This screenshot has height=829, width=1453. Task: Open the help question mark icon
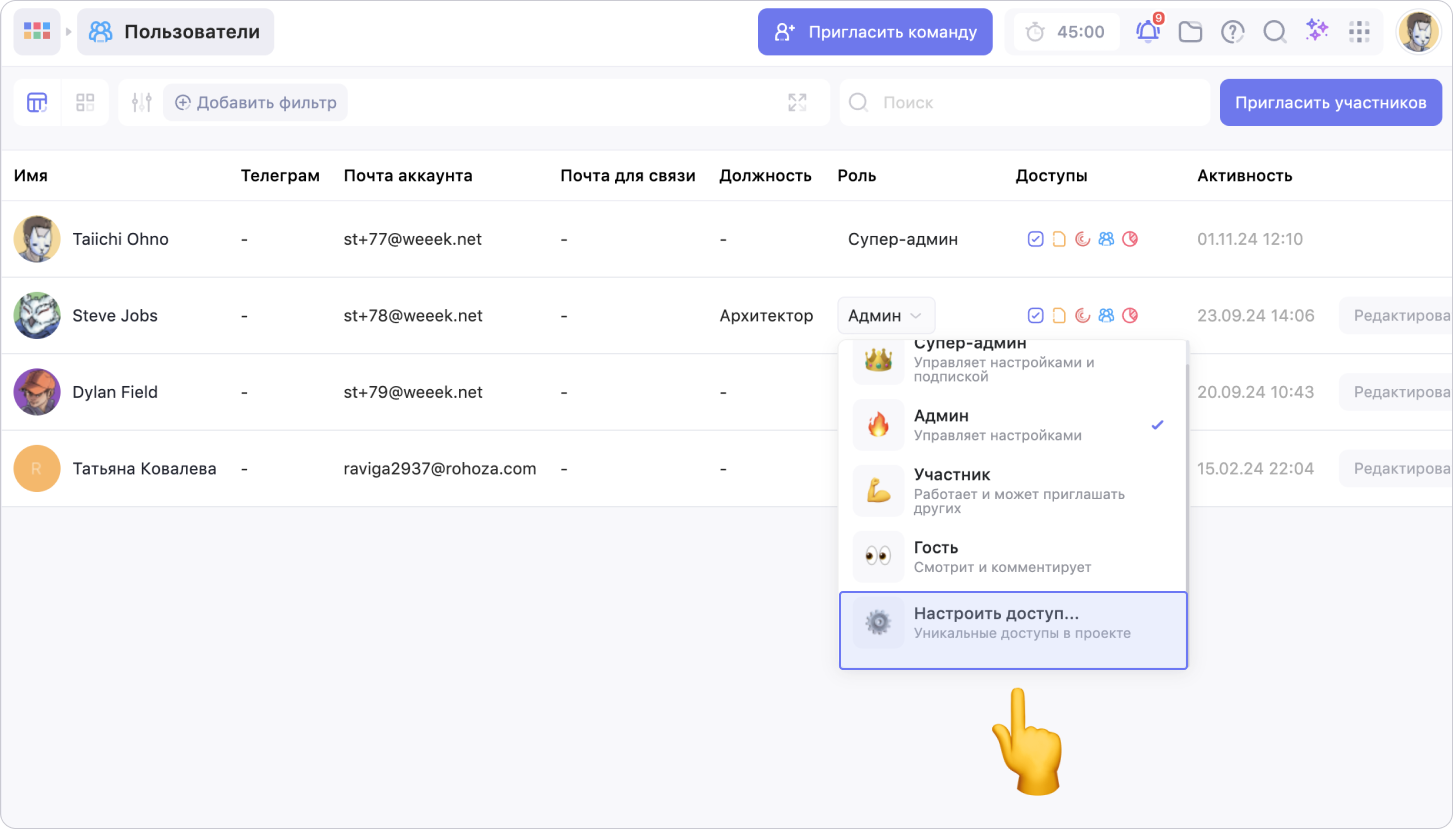pyautogui.click(x=1232, y=32)
